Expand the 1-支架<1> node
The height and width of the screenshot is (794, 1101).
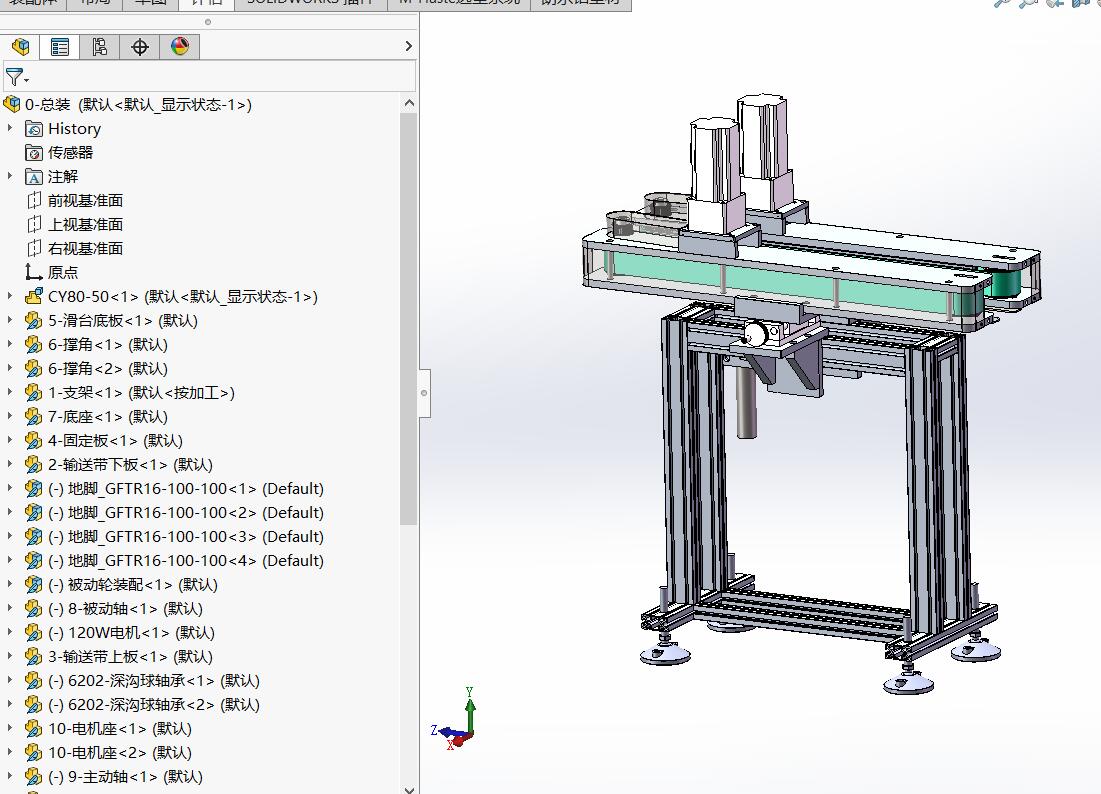pyautogui.click(x=10, y=392)
